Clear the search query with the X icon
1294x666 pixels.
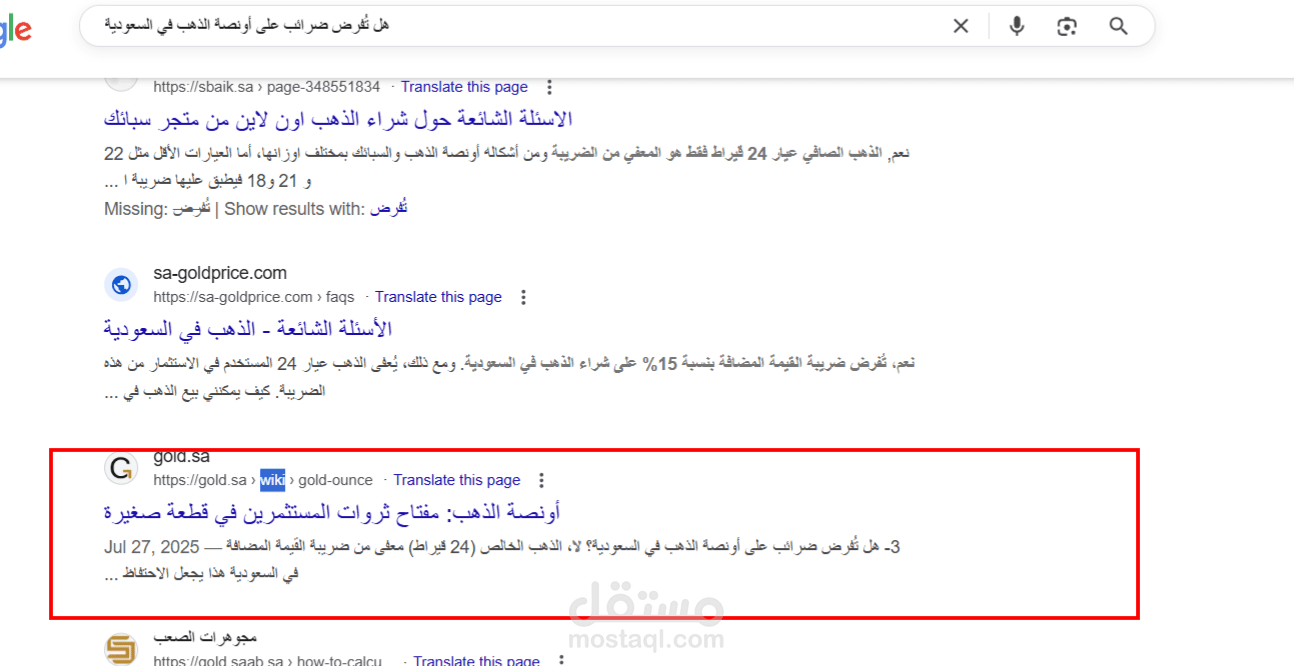(960, 26)
